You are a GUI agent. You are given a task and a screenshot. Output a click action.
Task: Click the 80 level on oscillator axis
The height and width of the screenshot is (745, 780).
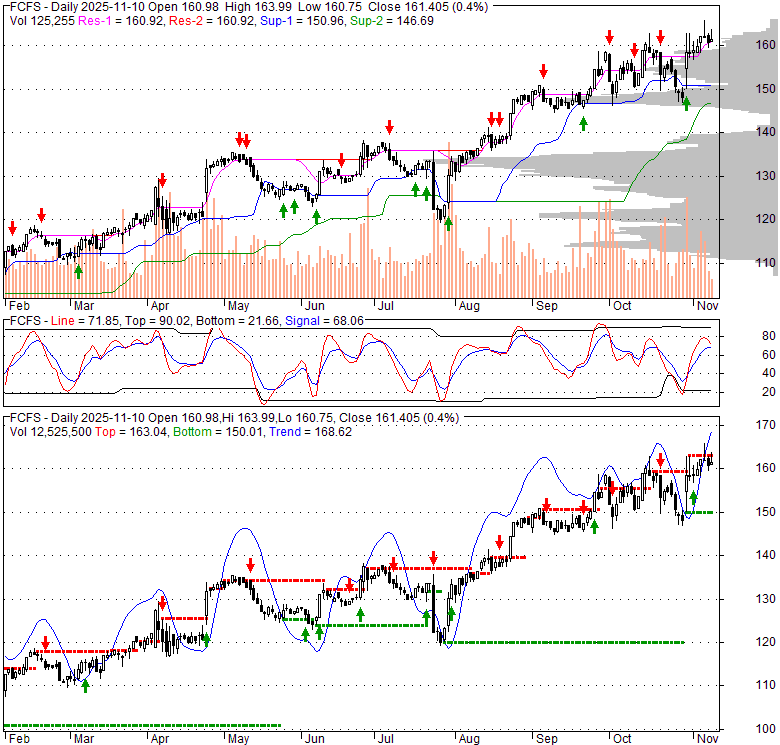click(769, 336)
